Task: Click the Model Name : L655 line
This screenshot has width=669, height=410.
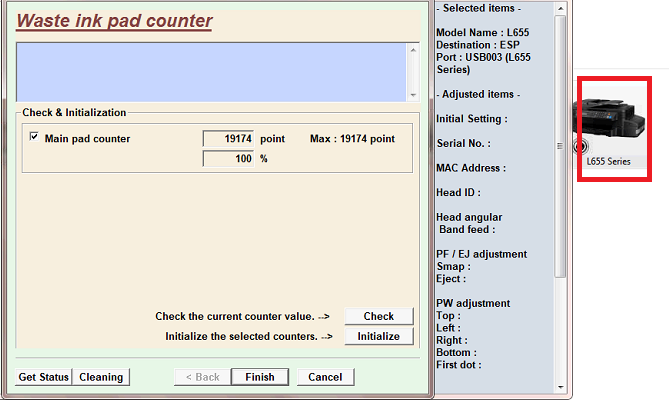Action: (482, 33)
